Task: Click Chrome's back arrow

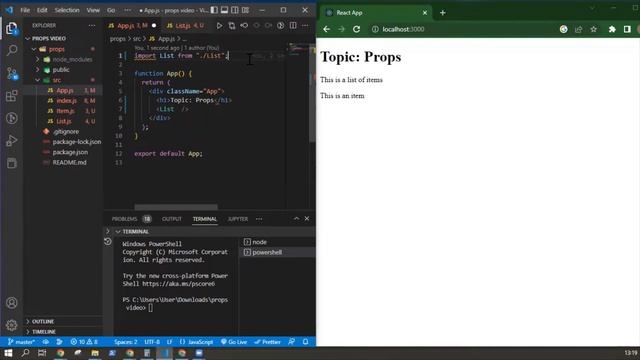Action: [x=327, y=29]
